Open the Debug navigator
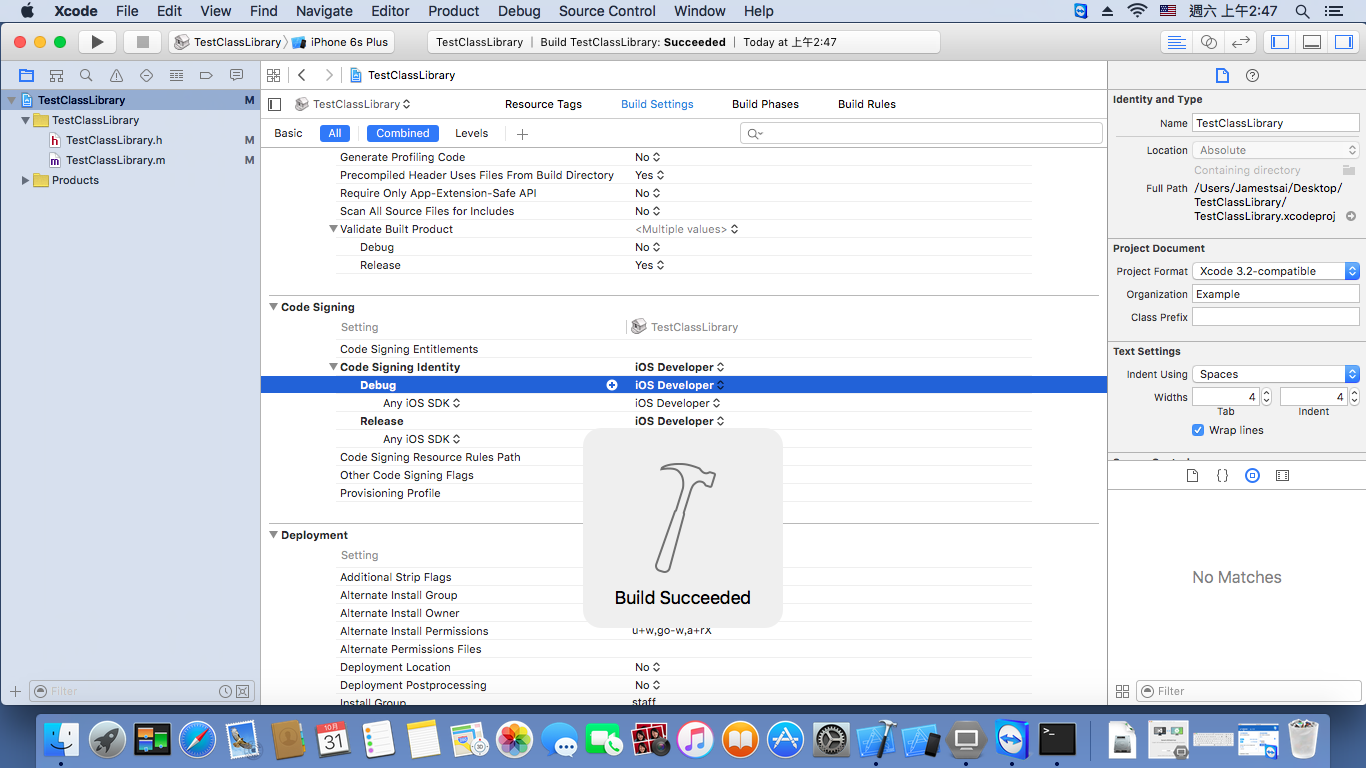This screenshot has height=768, width=1366. tap(176, 75)
